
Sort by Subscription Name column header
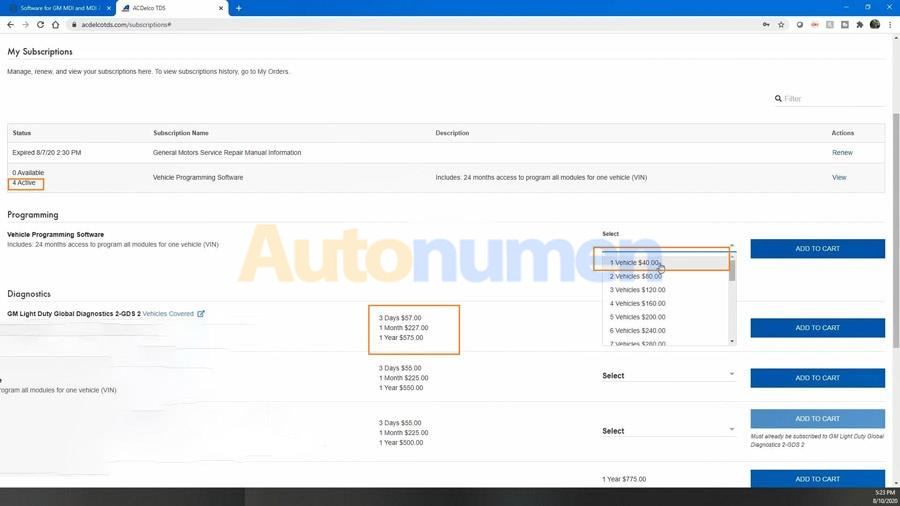point(181,133)
